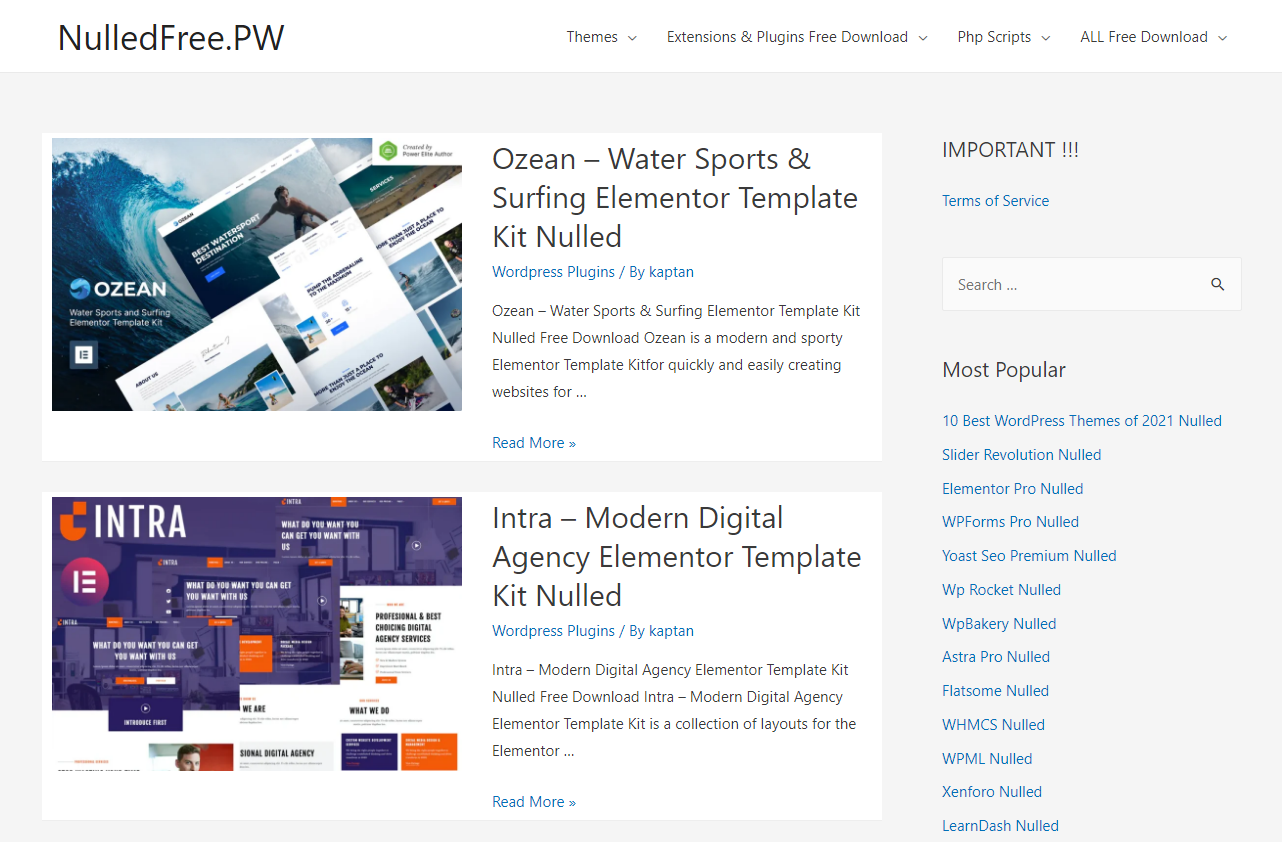The image size is (1282, 842).
Task: Open Xenforo Nulled link
Action: coord(992,792)
